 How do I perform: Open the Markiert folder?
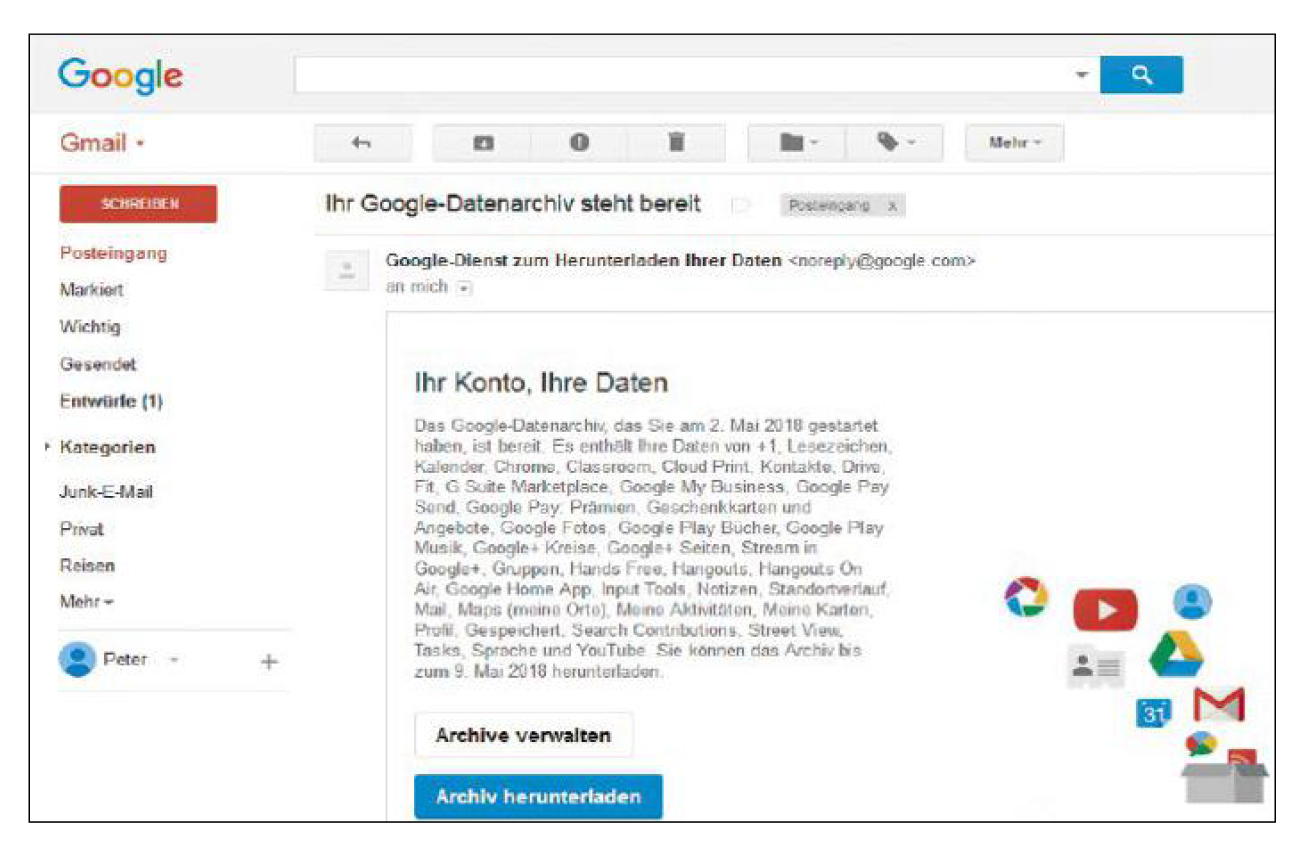click(x=92, y=290)
